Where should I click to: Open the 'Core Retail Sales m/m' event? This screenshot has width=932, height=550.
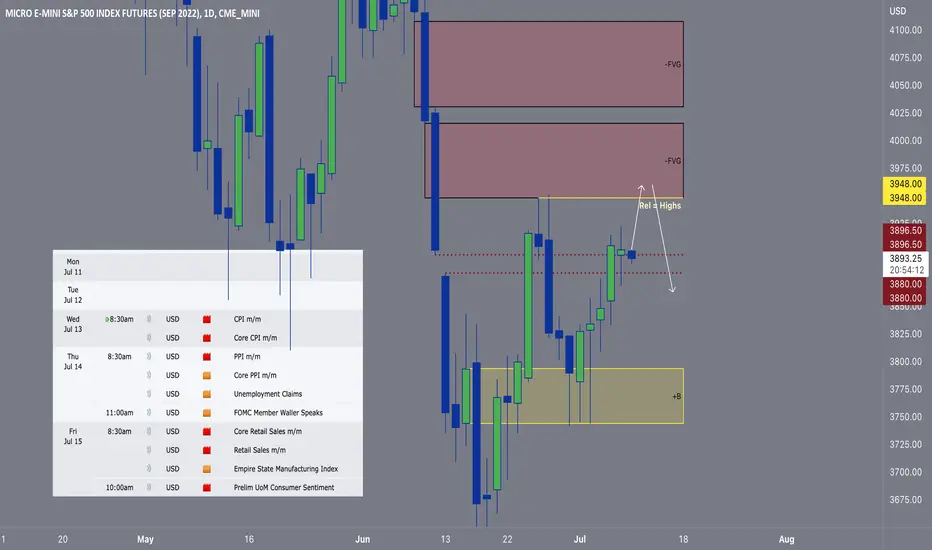click(268, 431)
